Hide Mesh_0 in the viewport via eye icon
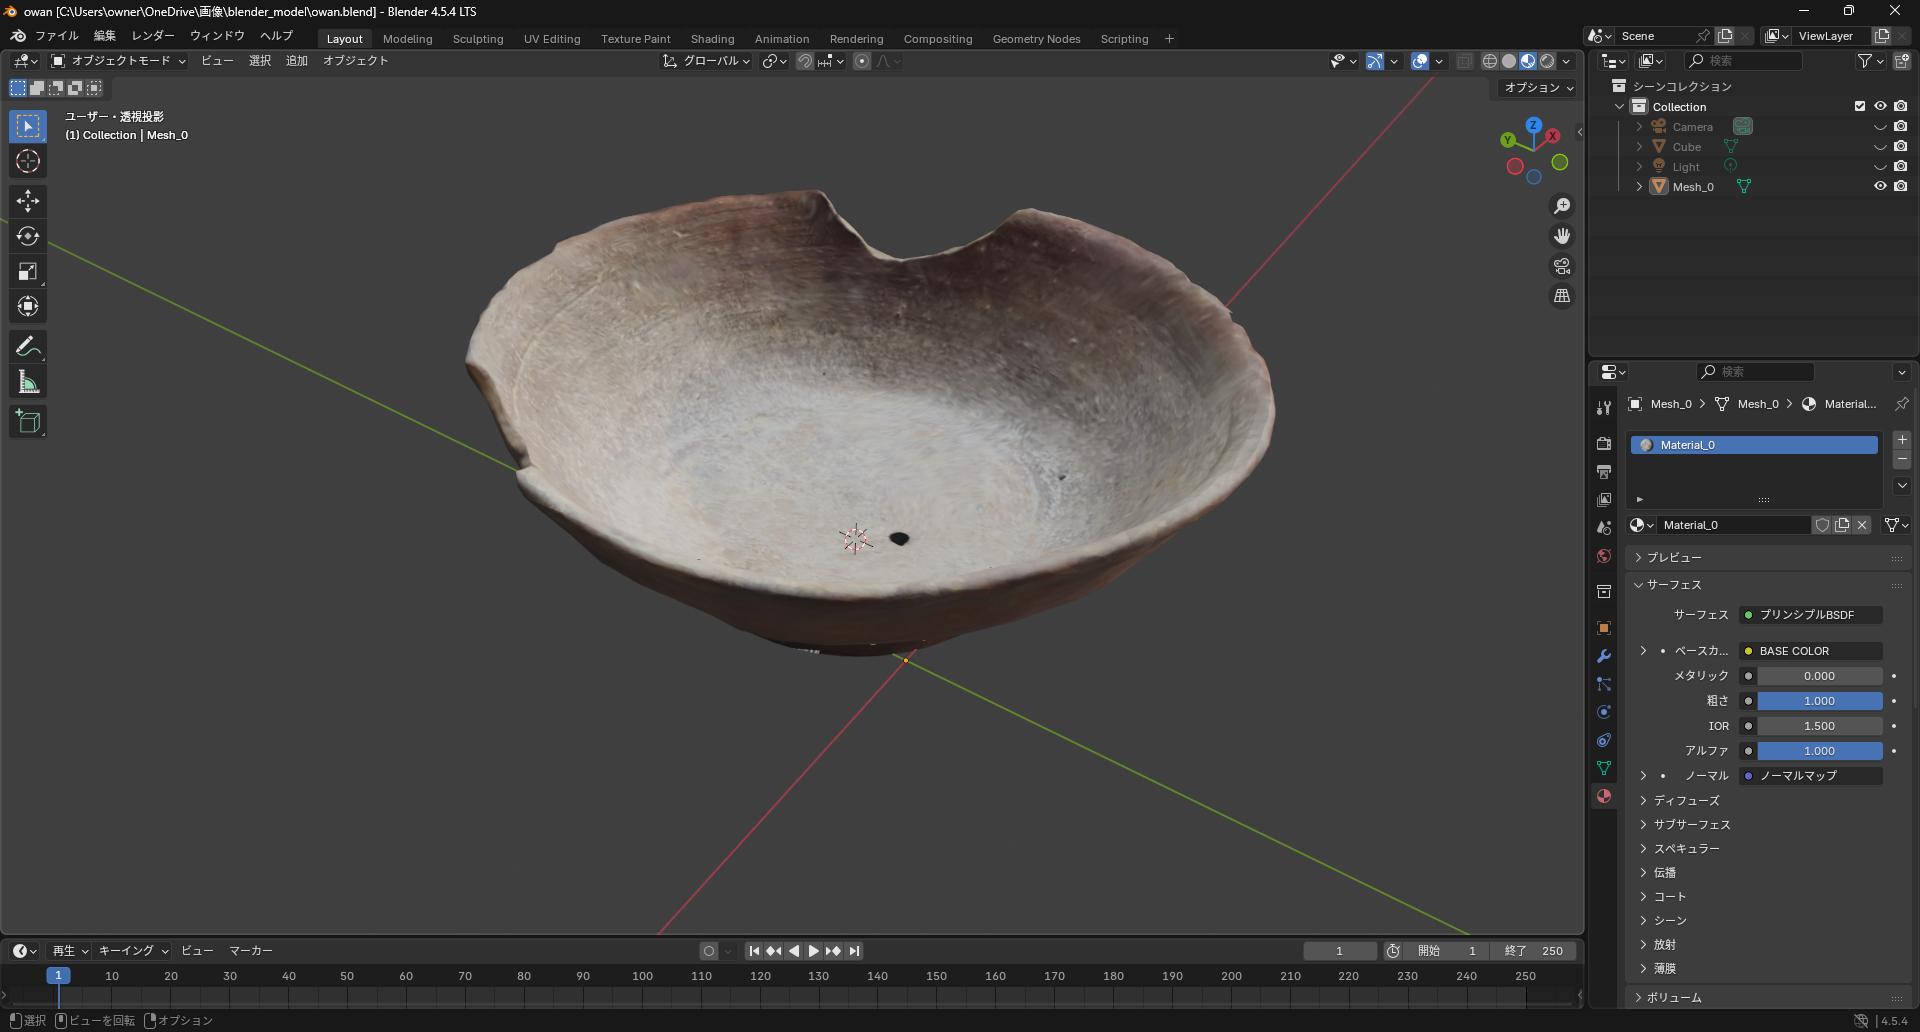This screenshot has height=1032, width=1920. pyautogui.click(x=1879, y=186)
